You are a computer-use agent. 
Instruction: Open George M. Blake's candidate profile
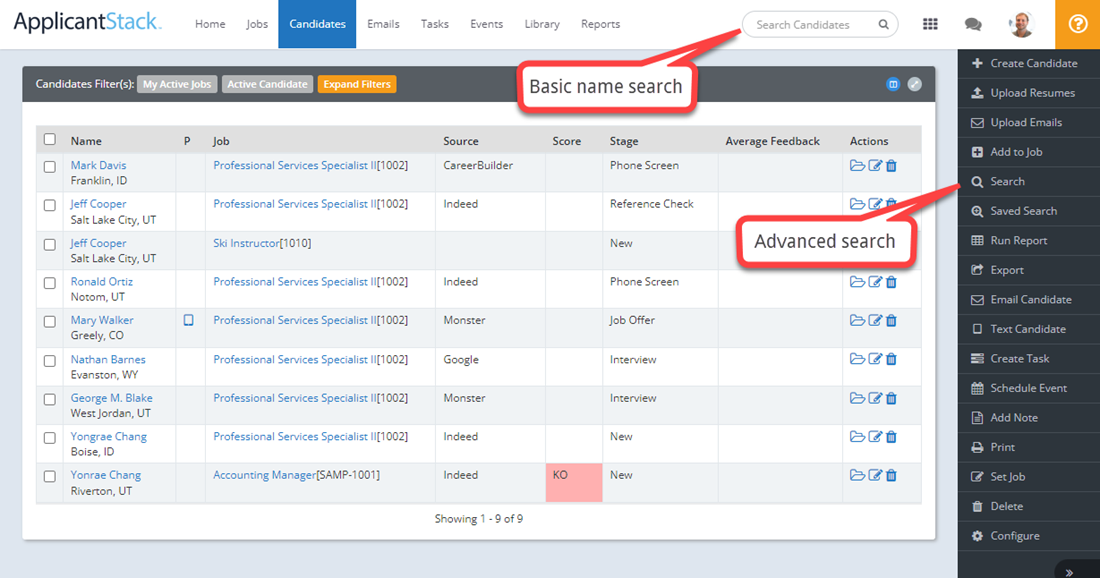[111, 398]
